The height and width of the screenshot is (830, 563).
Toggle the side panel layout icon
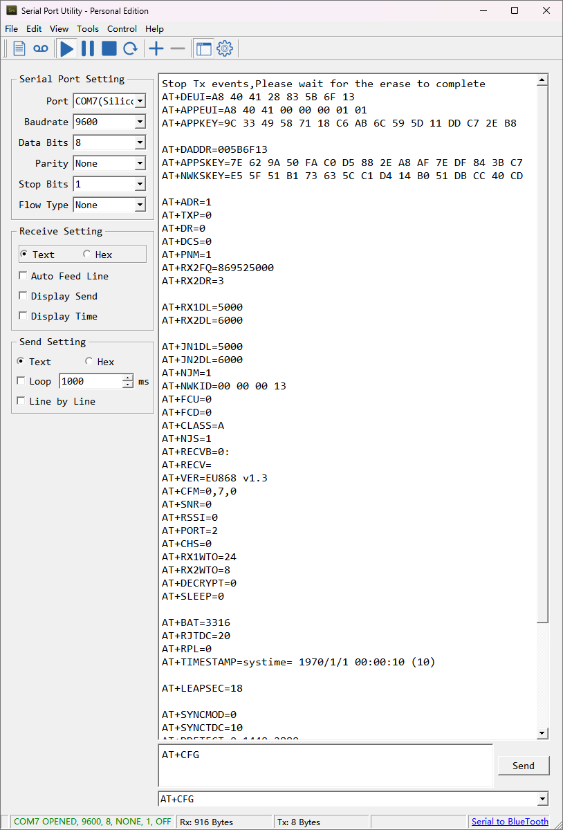[x=204, y=49]
